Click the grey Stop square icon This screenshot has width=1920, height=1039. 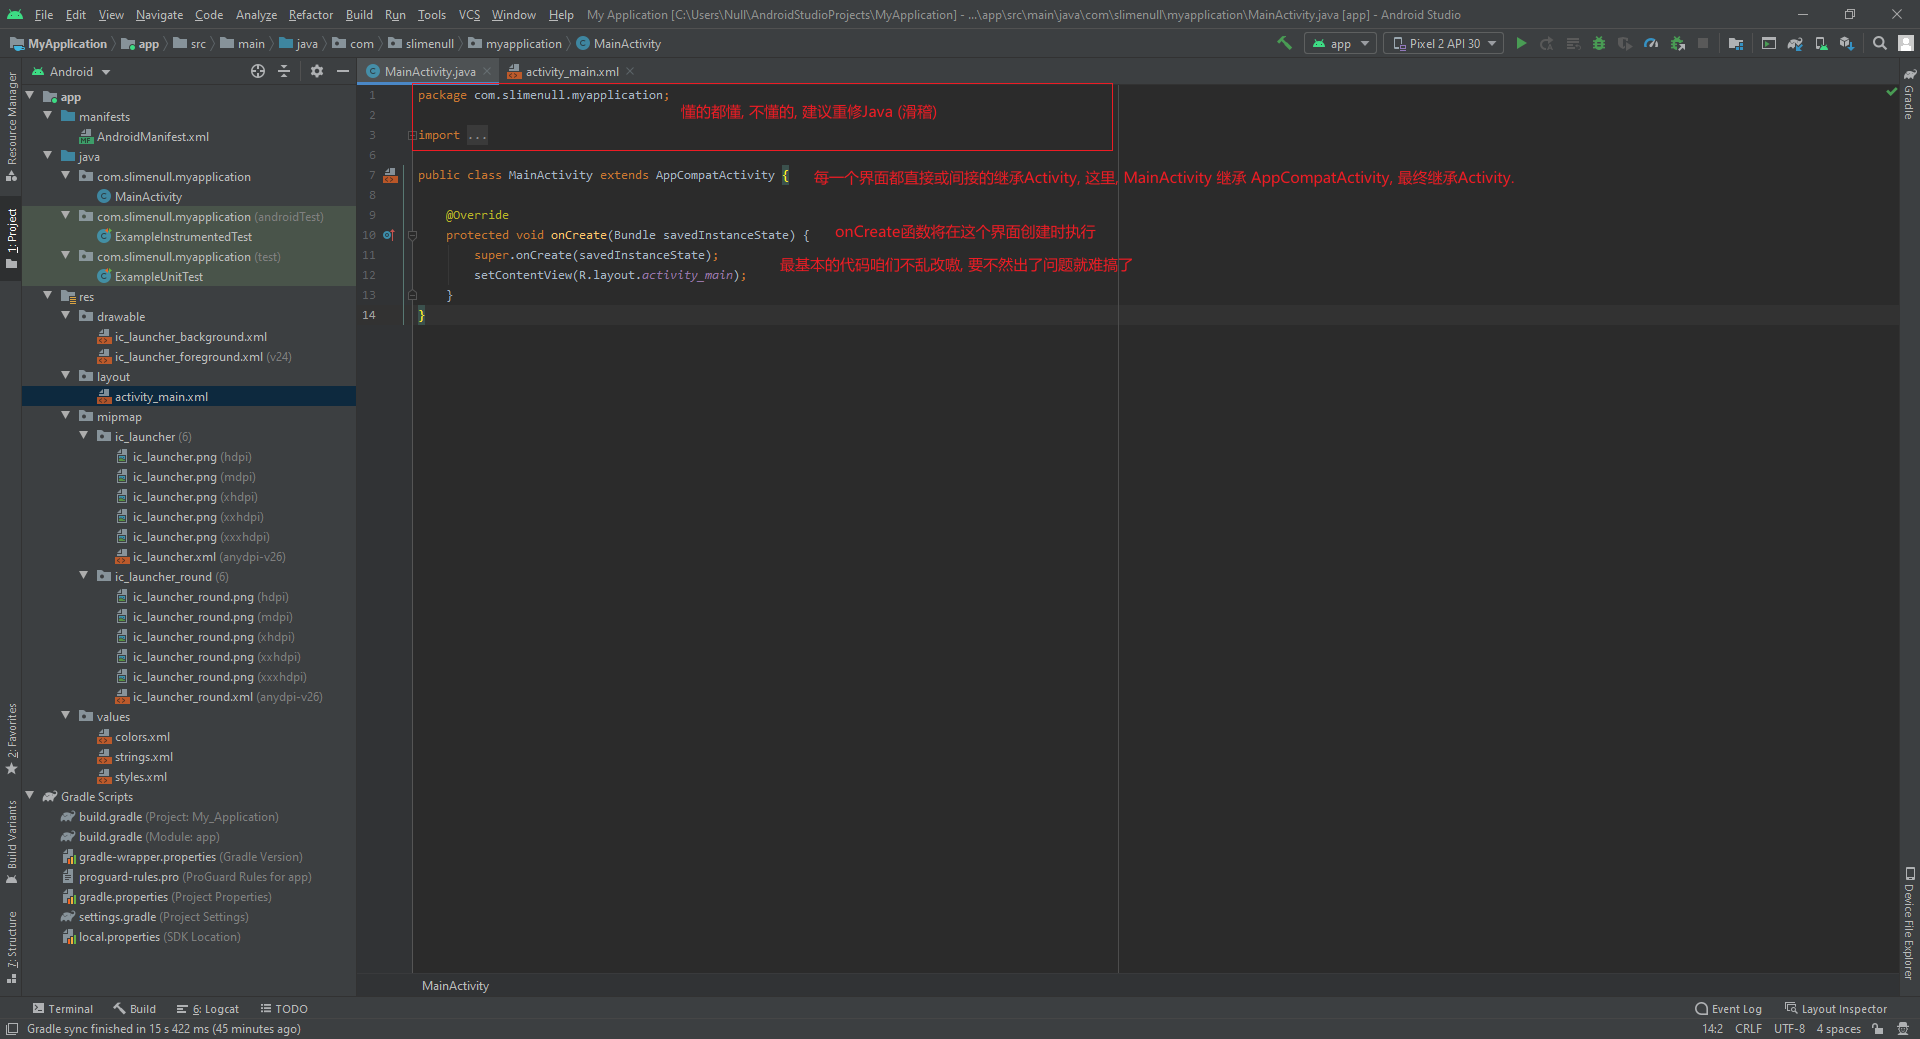click(1703, 43)
